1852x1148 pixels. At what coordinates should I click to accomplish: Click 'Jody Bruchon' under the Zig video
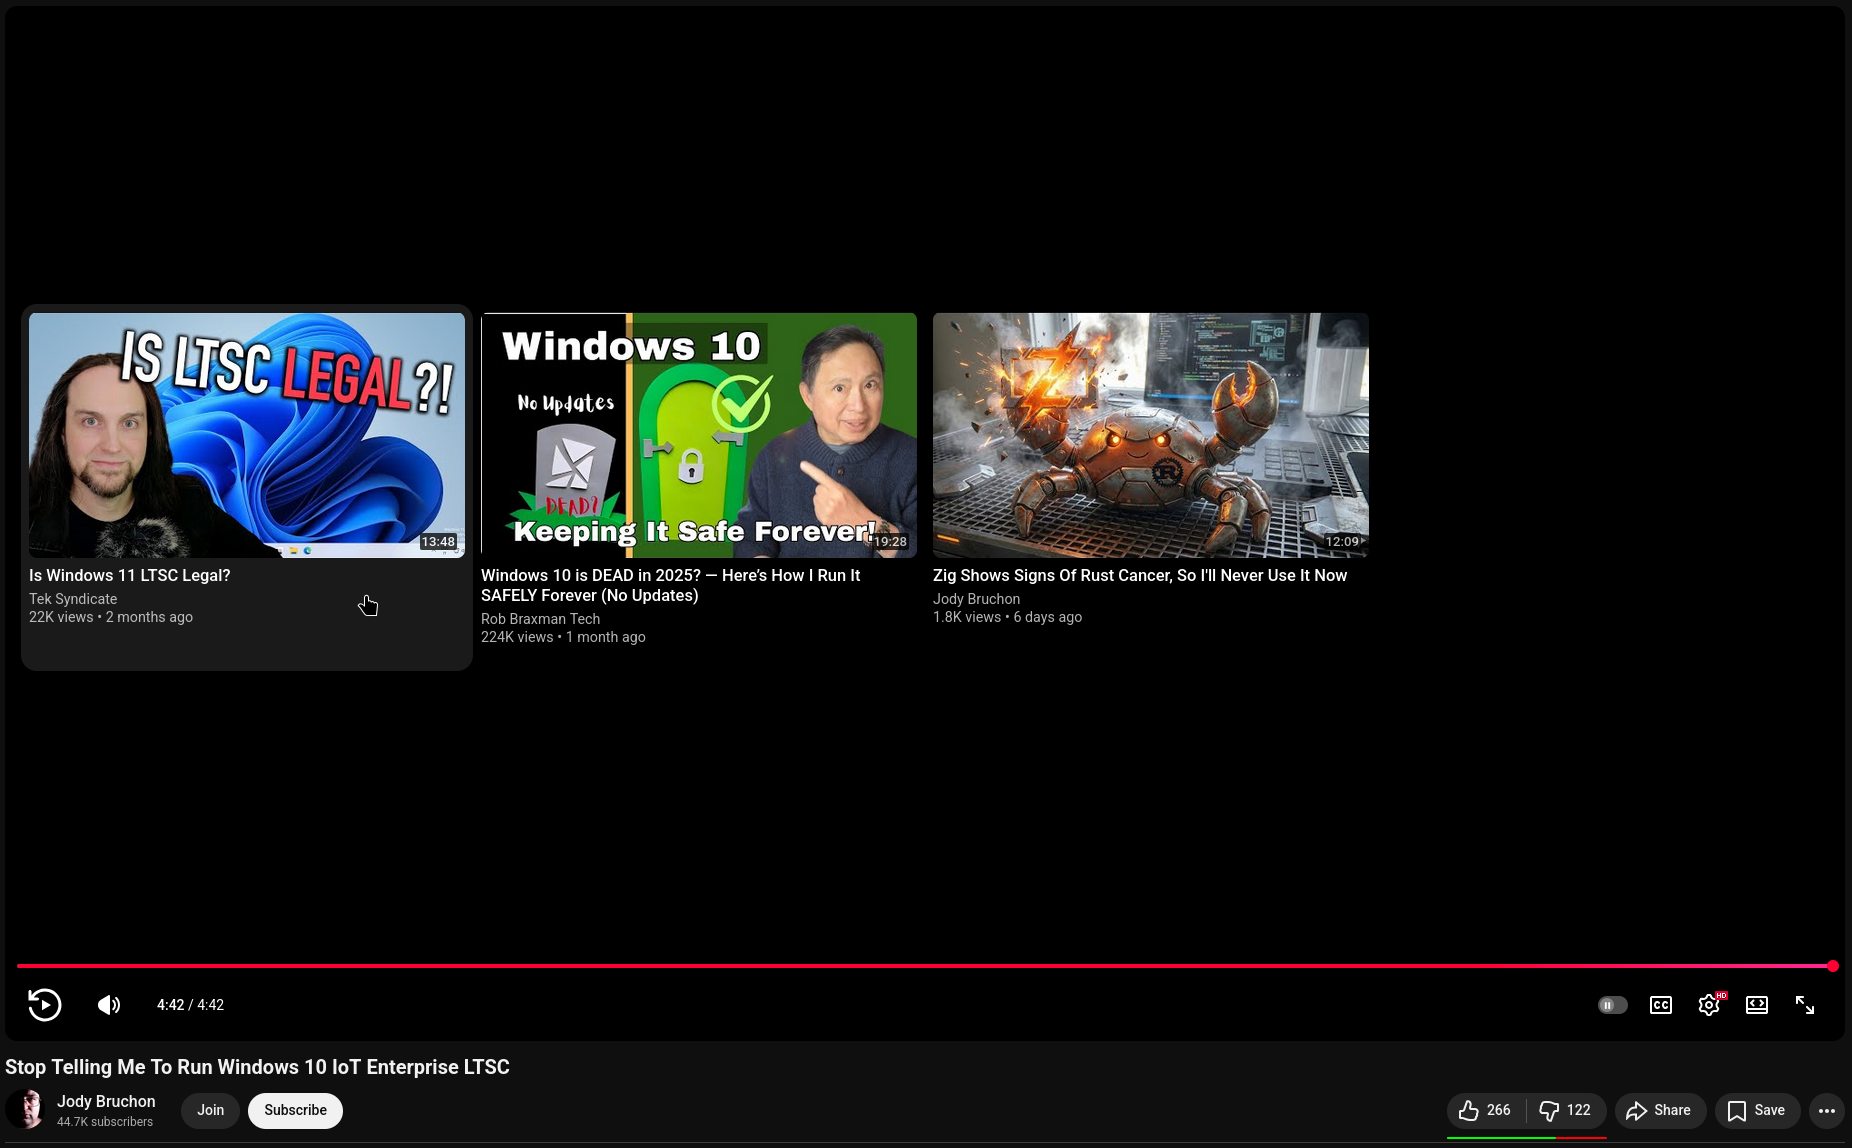pos(976,599)
